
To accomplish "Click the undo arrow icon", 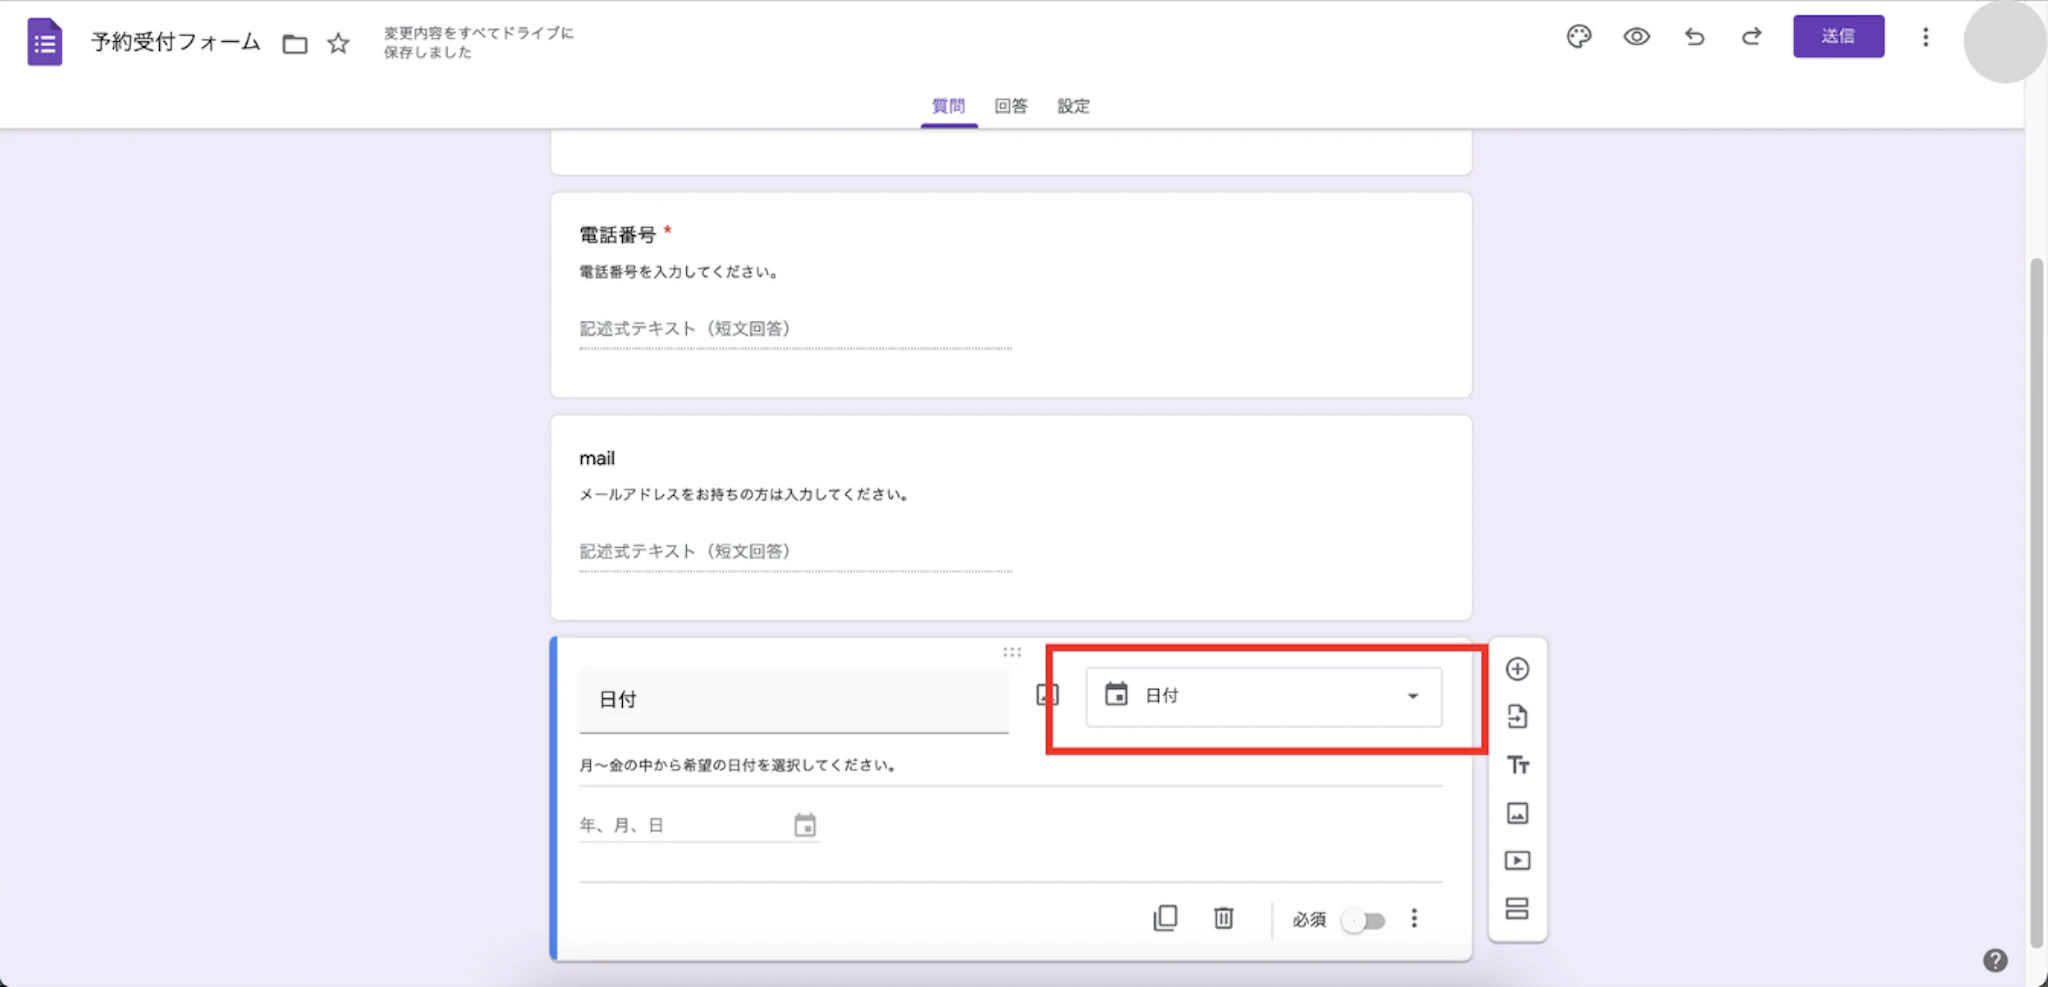I will click(x=1694, y=36).
